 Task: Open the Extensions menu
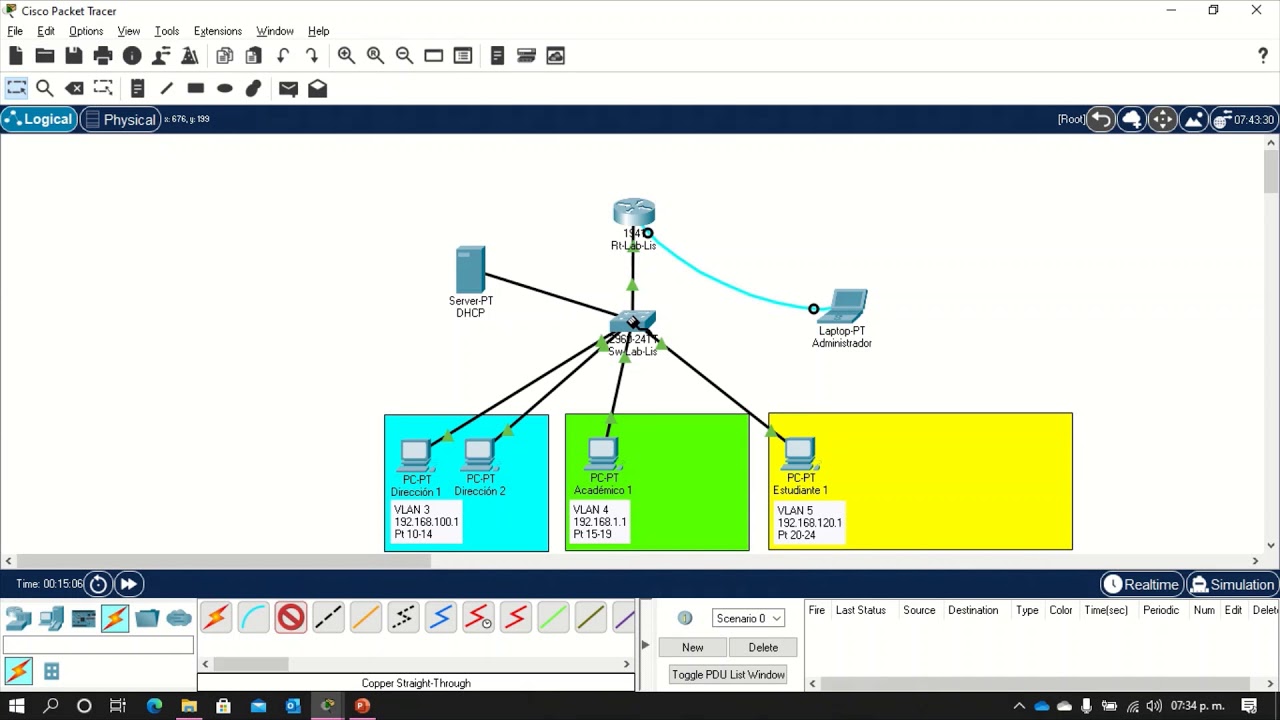tap(218, 31)
